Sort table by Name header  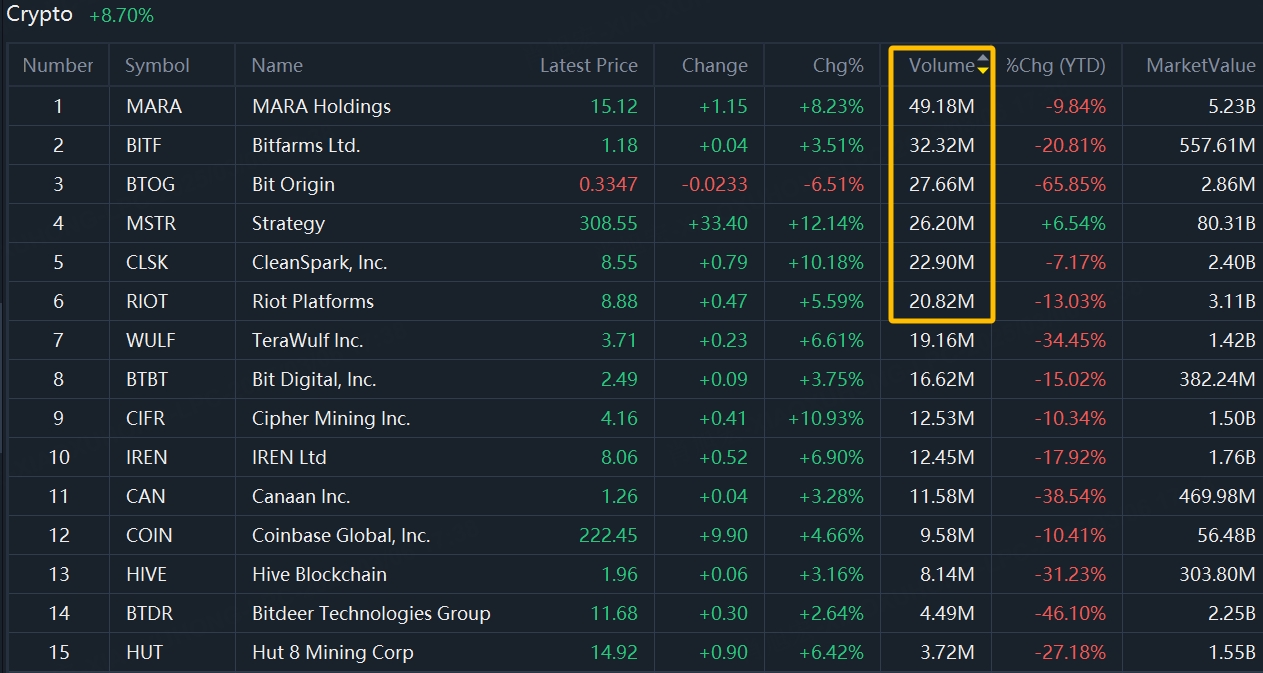click(x=277, y=65)
